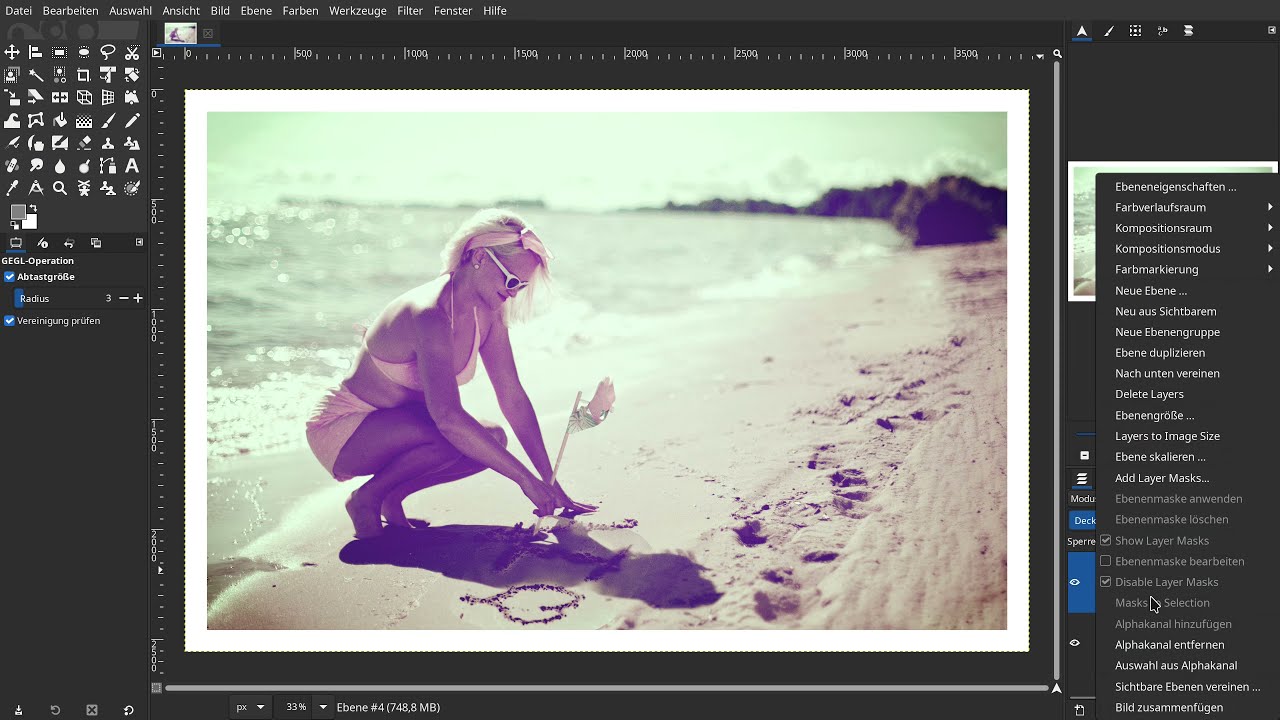Expand the Kompositionsmodus submenu

(x=1187, y=249)
